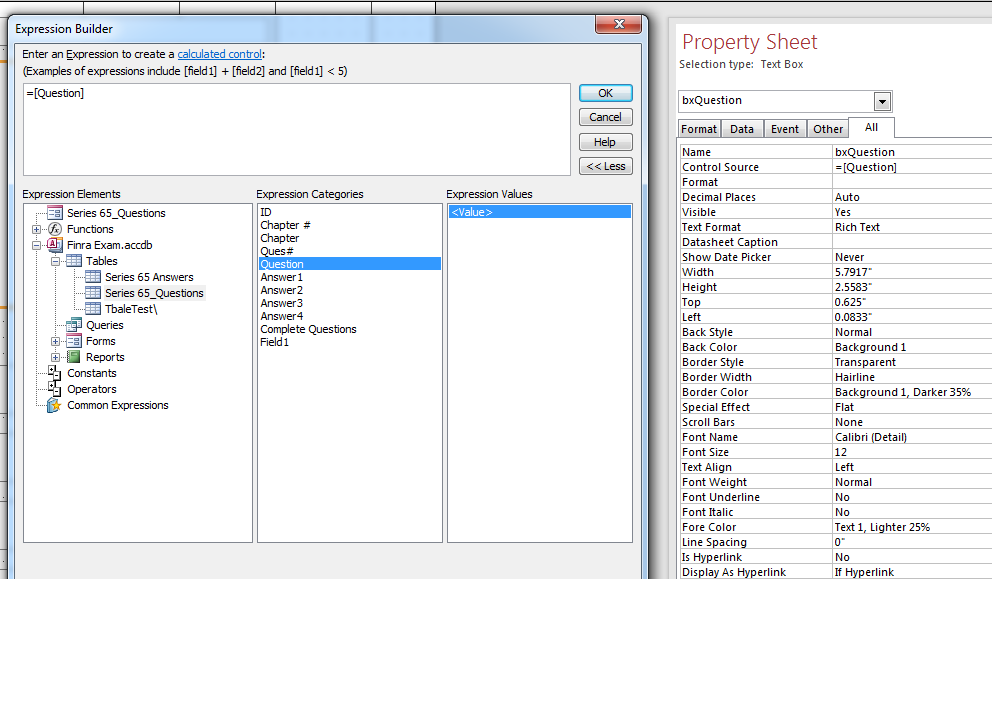This screenshot has height=716, width=992.
Task: Click the Display As Hyperlink value
Action: point(912,572)
